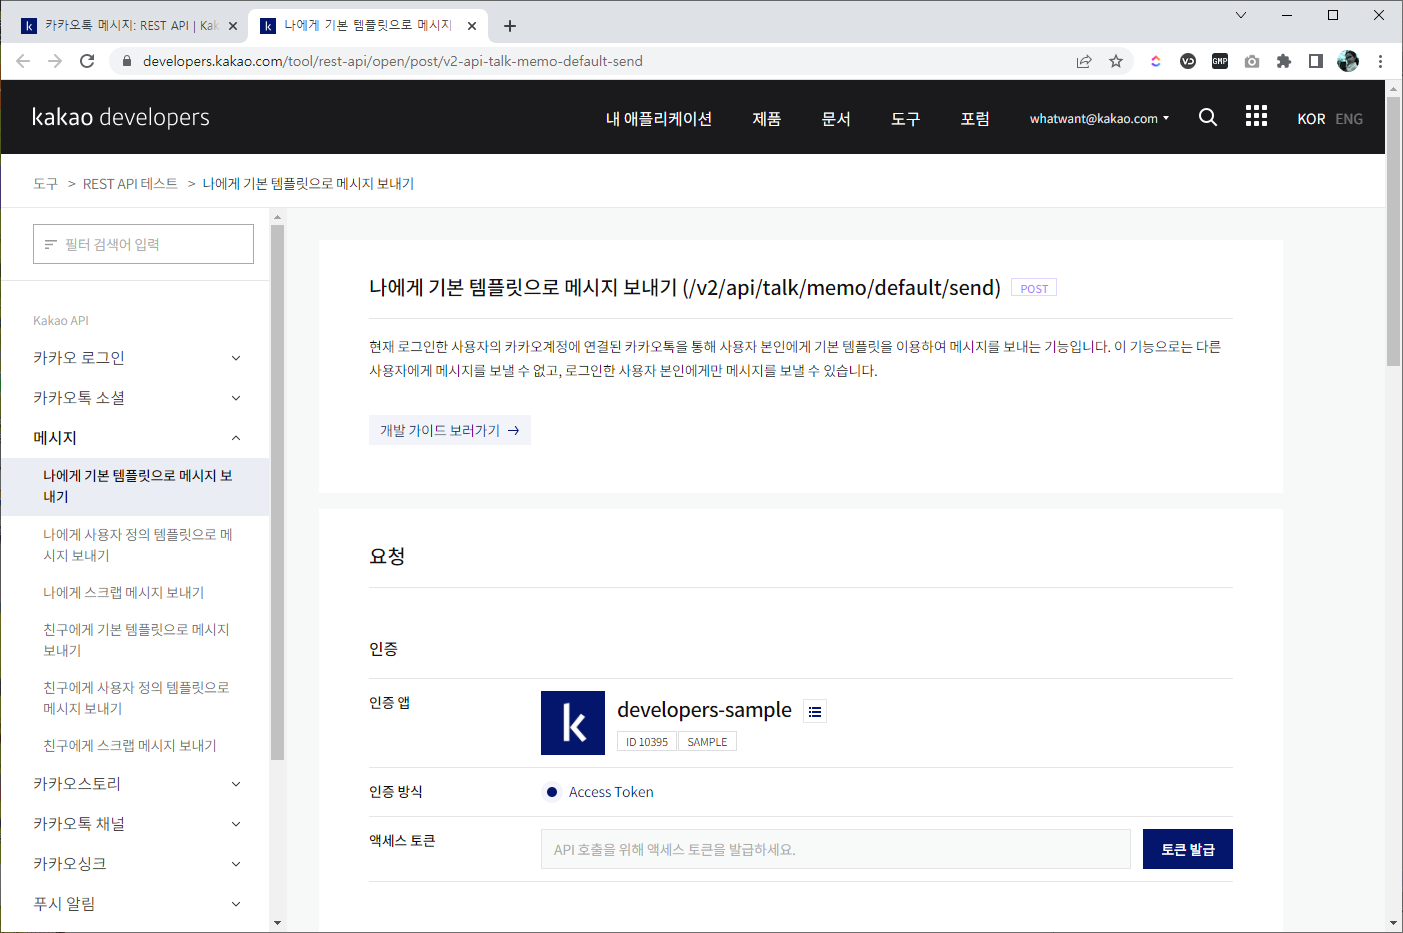Click the browser address bar URL

pos(392,61)
